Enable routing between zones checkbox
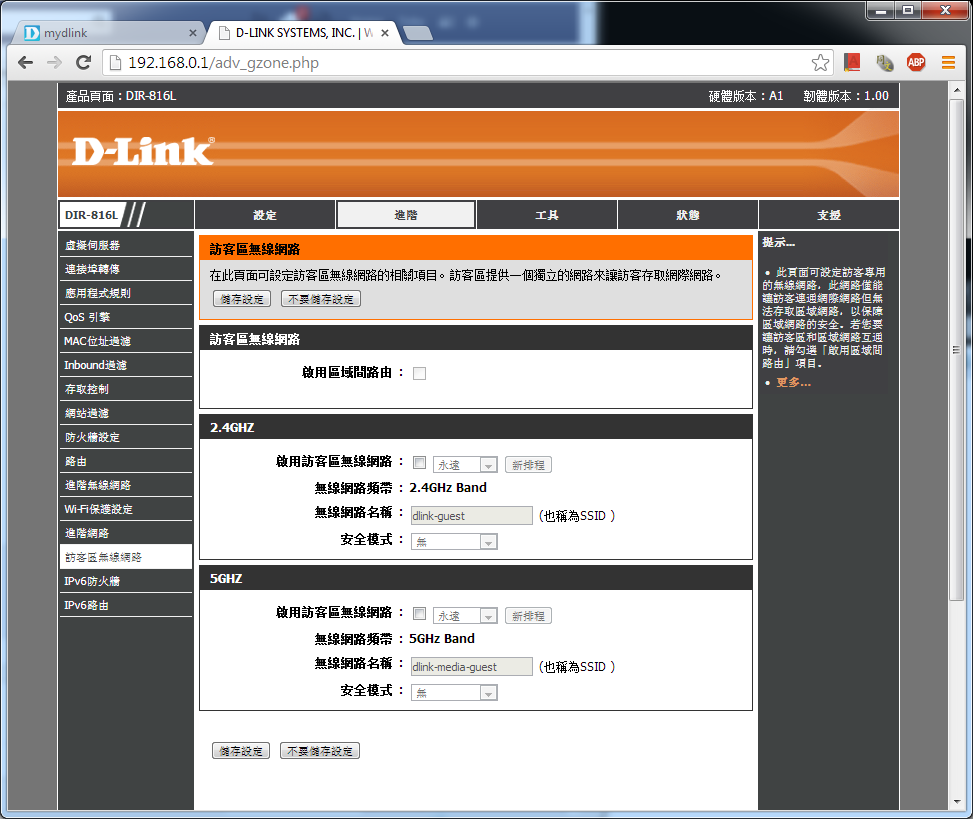Image resolution: width=973 pixels, height=819 pixels. point(419,373)
